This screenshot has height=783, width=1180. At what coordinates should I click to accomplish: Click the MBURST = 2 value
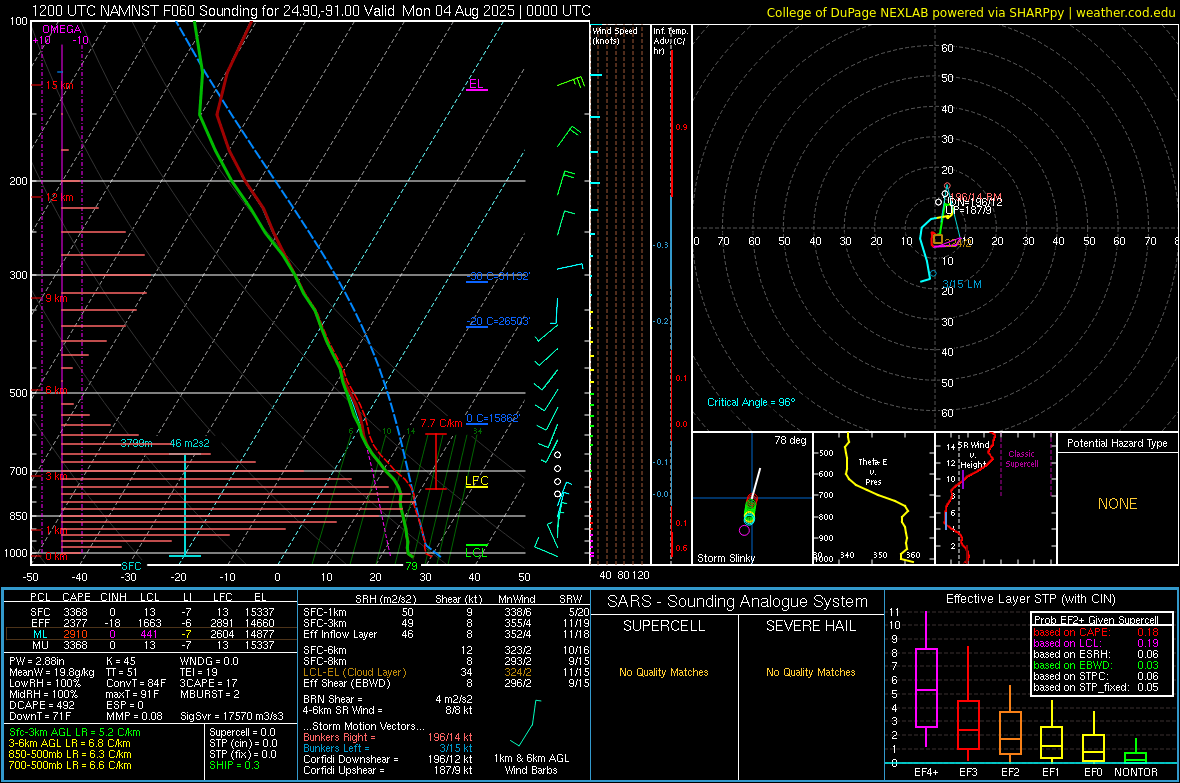coord(209,694)
